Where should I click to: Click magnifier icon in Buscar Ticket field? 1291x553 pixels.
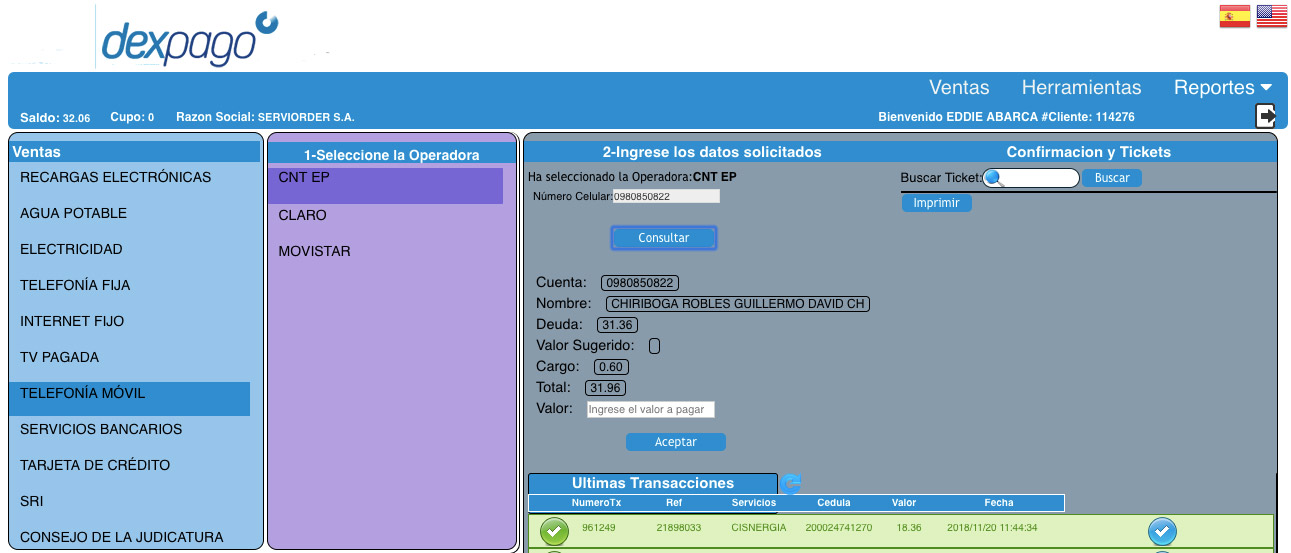click(x=994, y=178)
